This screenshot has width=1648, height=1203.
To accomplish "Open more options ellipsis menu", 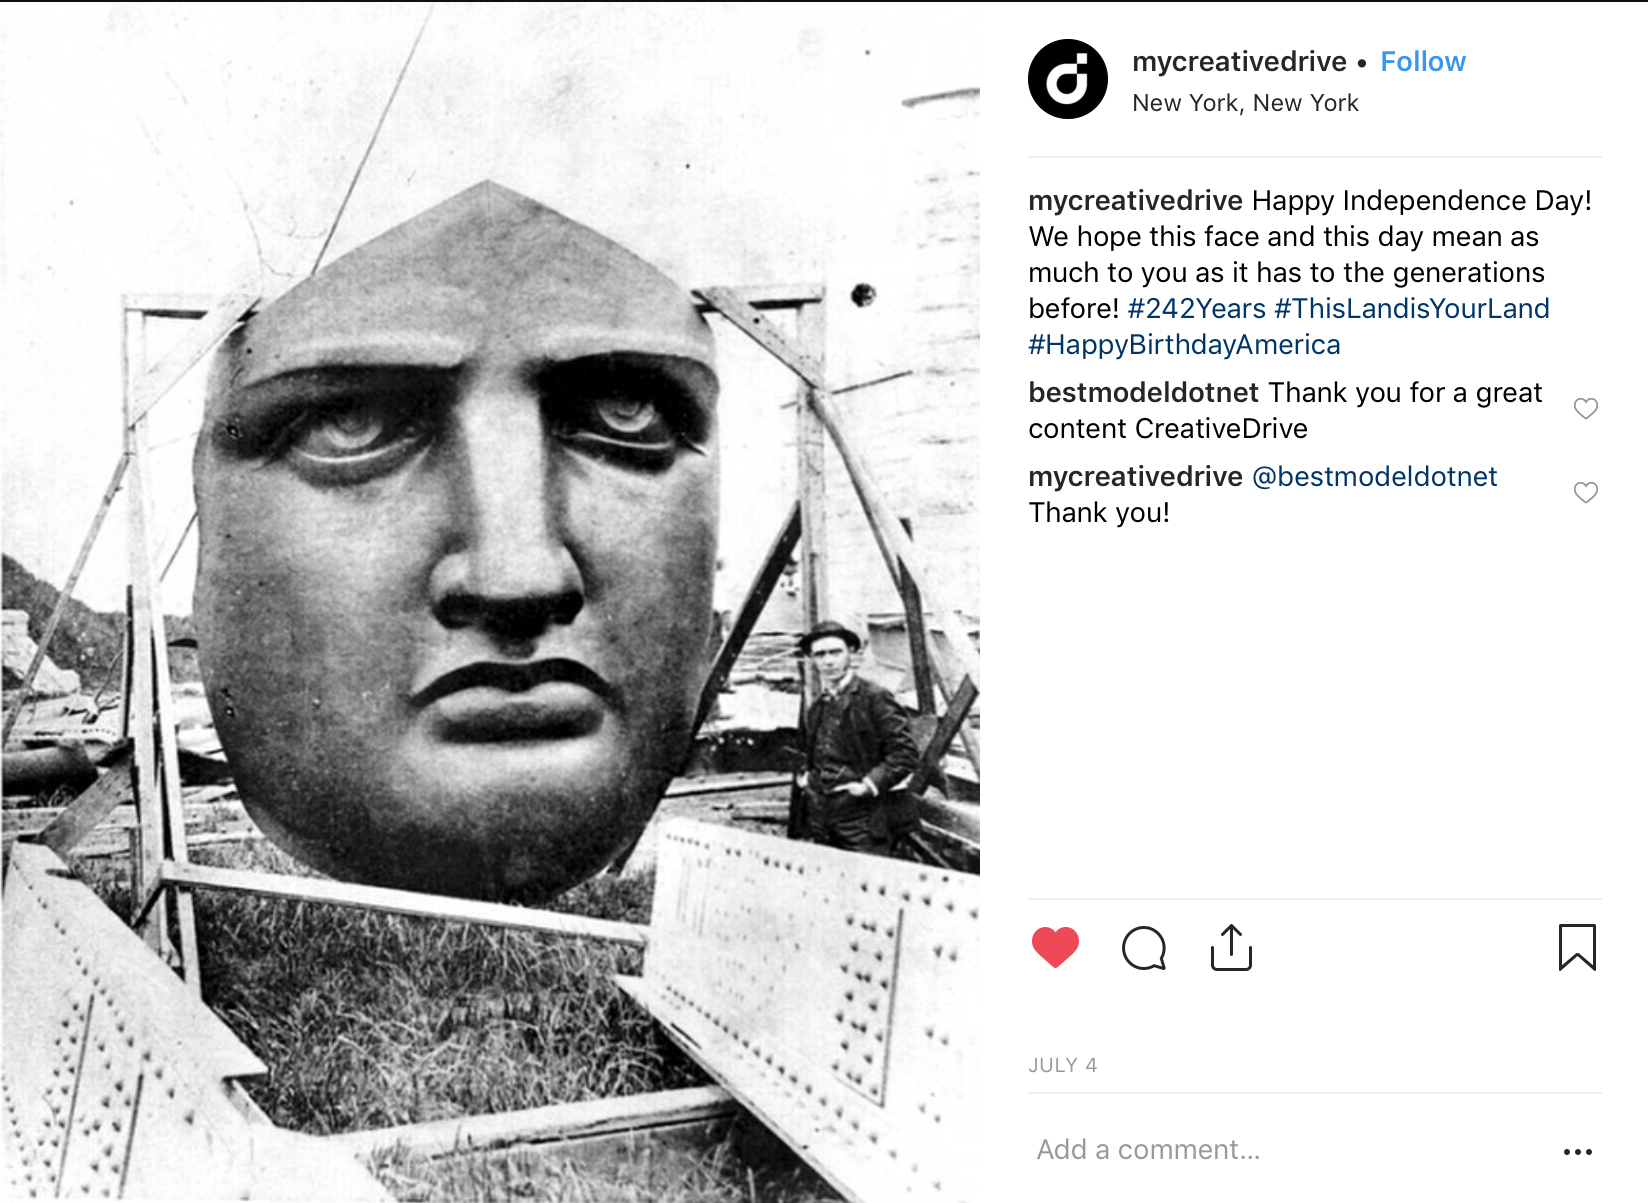I will [x=1577, y=1152].
